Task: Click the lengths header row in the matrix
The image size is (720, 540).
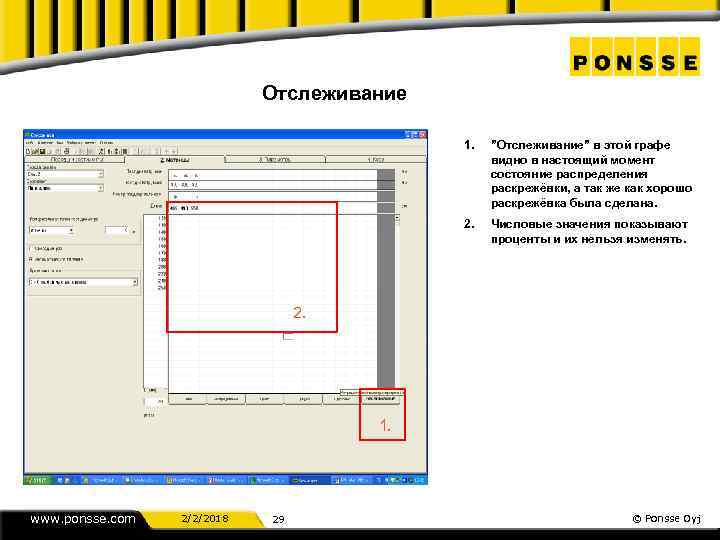Action: click(273, 208)
